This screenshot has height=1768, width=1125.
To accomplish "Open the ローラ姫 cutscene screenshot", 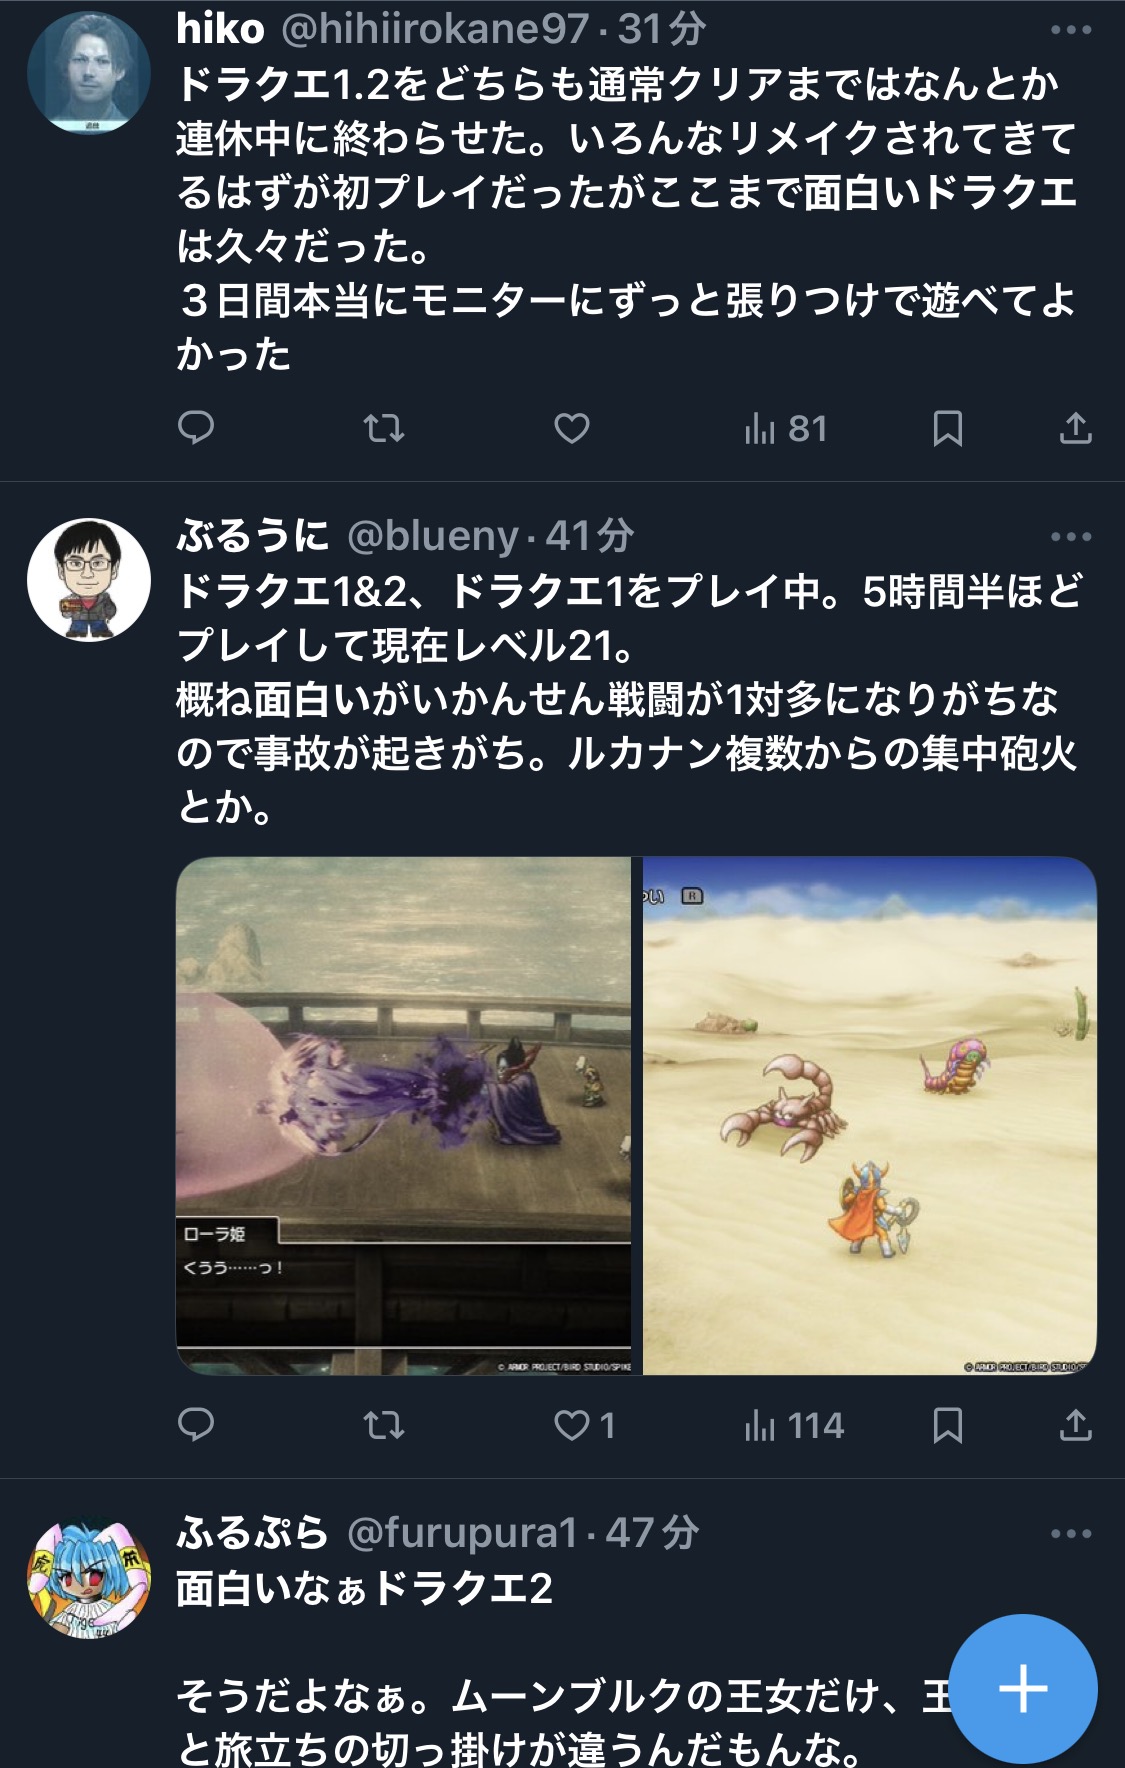I will coord(403,1115).
